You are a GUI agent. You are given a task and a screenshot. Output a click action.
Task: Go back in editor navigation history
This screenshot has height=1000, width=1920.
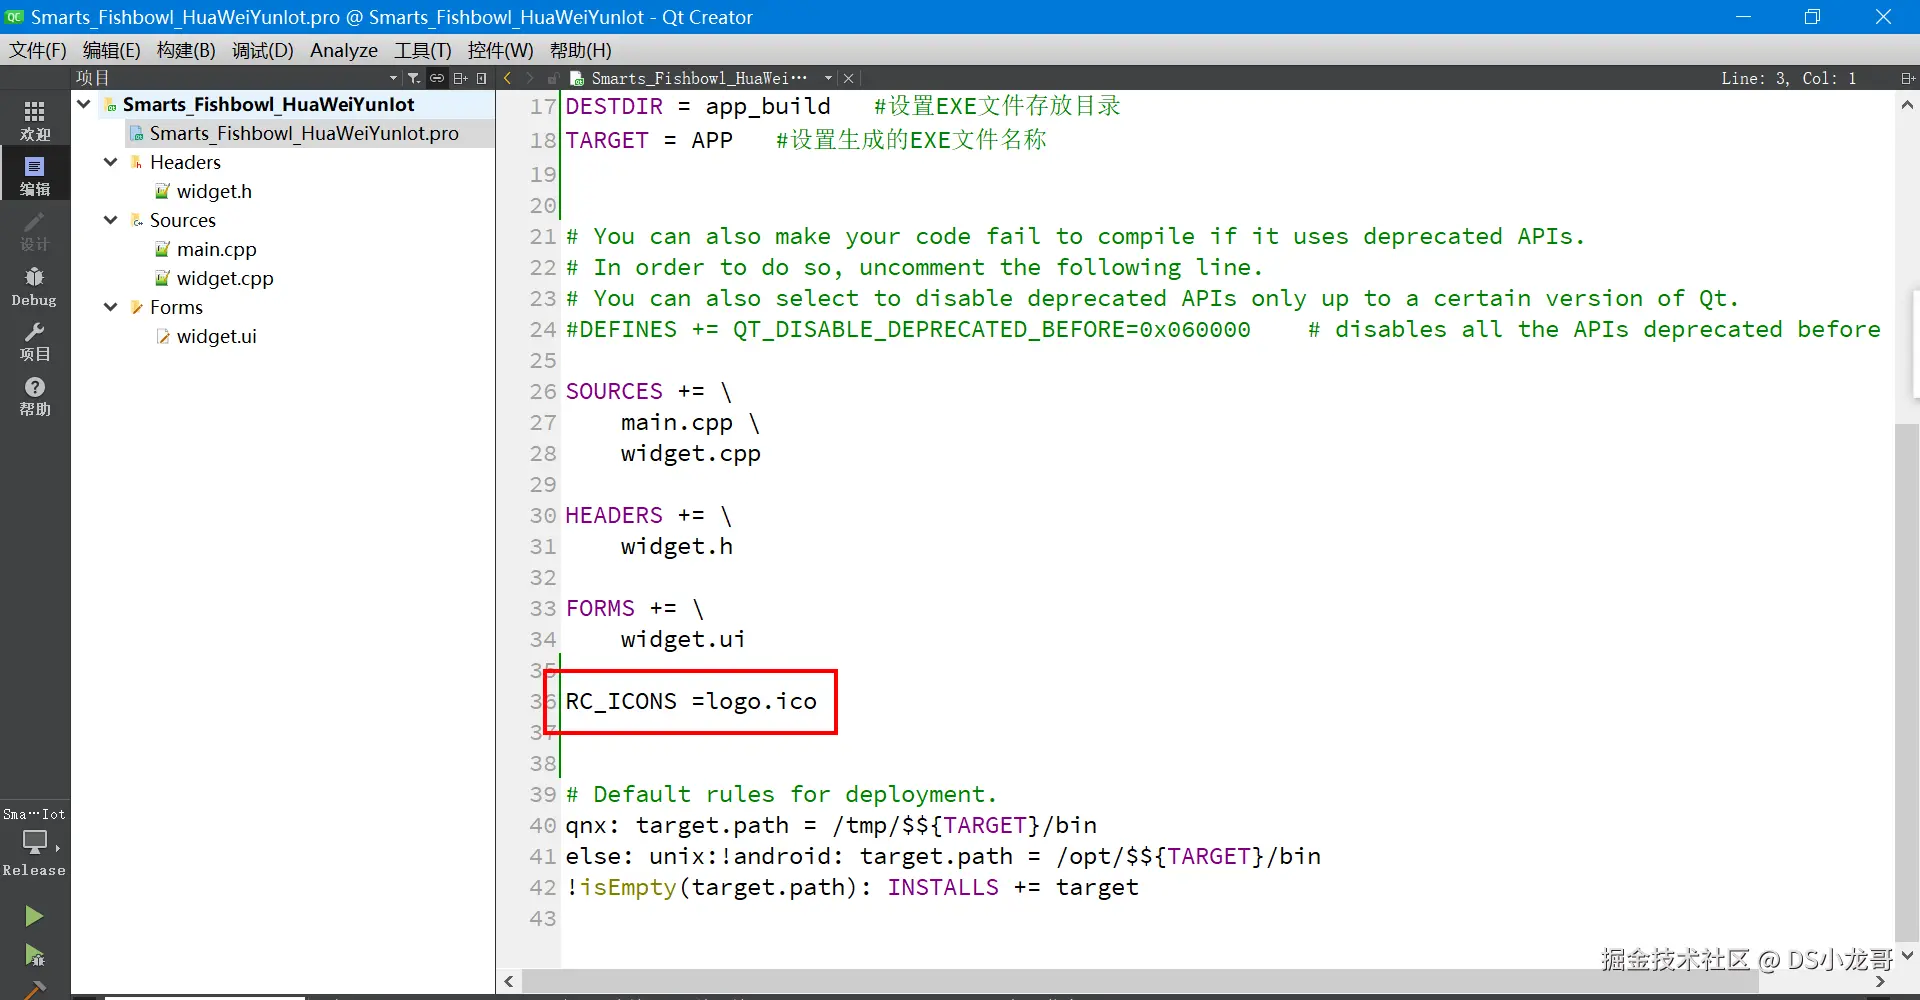click(508, 78)
